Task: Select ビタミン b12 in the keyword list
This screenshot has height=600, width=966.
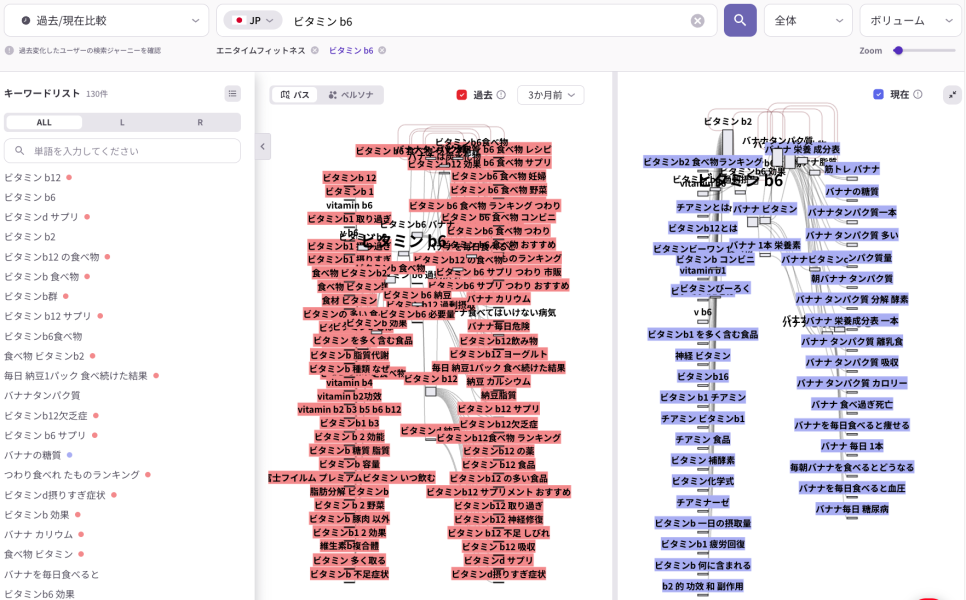Action: 32,177
